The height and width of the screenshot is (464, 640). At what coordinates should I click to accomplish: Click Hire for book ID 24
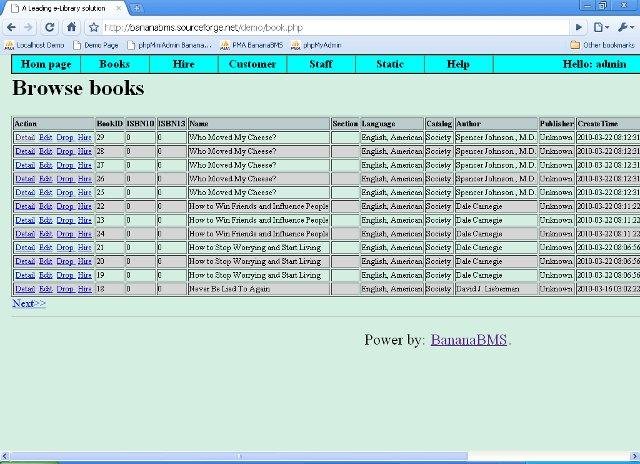tap(84, 234)
